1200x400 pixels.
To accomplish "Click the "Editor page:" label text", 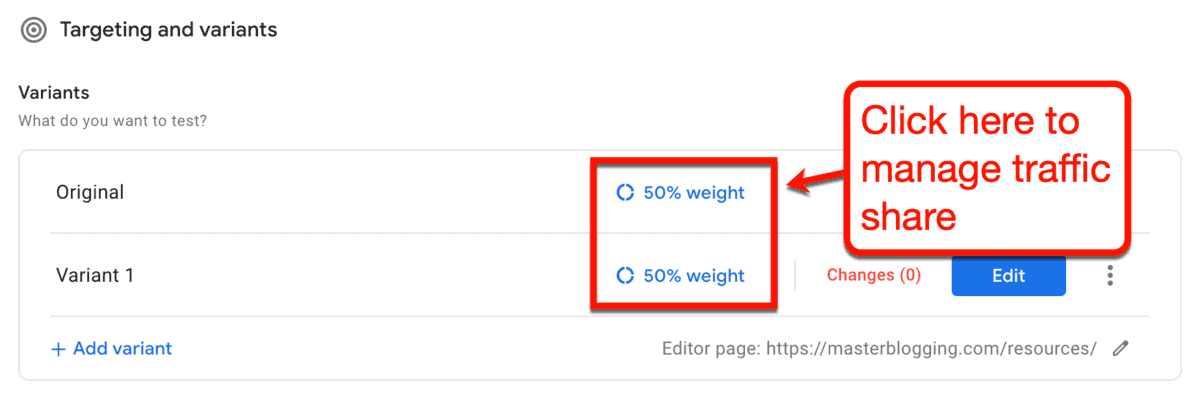I will click(711, 349).
